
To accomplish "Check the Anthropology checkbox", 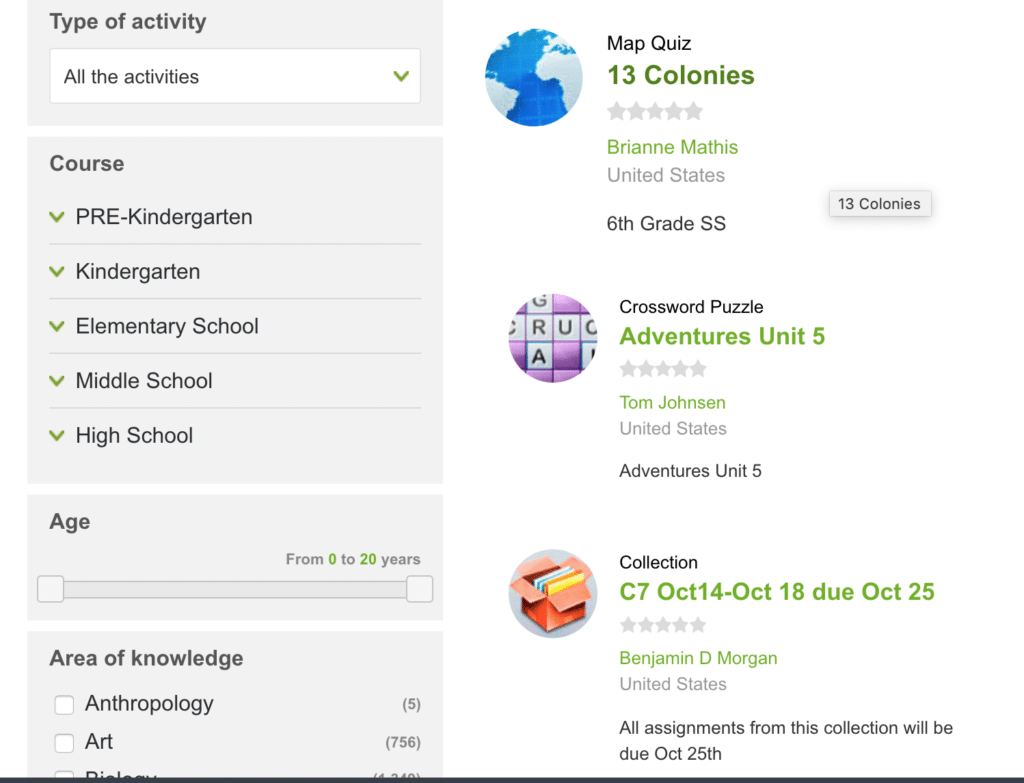I will tap(65, 705).
